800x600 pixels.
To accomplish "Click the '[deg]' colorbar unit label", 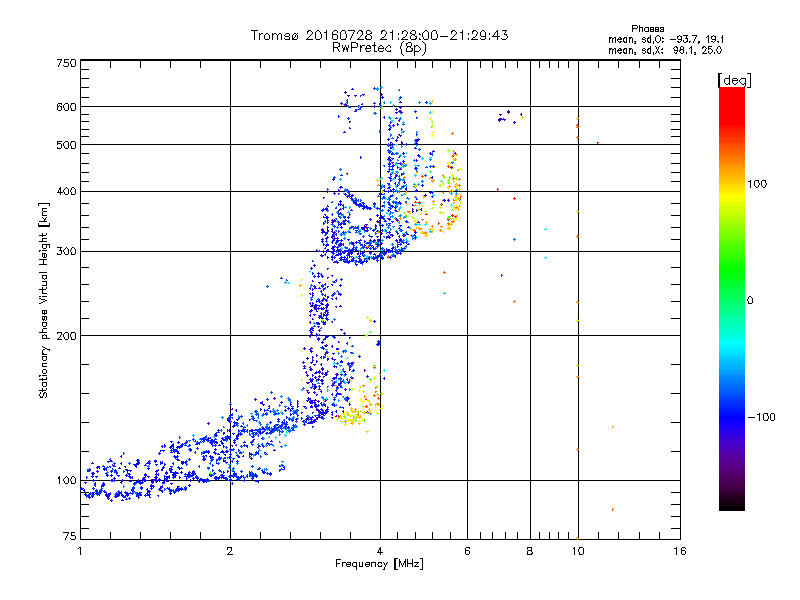I will (x=734, y=80).
